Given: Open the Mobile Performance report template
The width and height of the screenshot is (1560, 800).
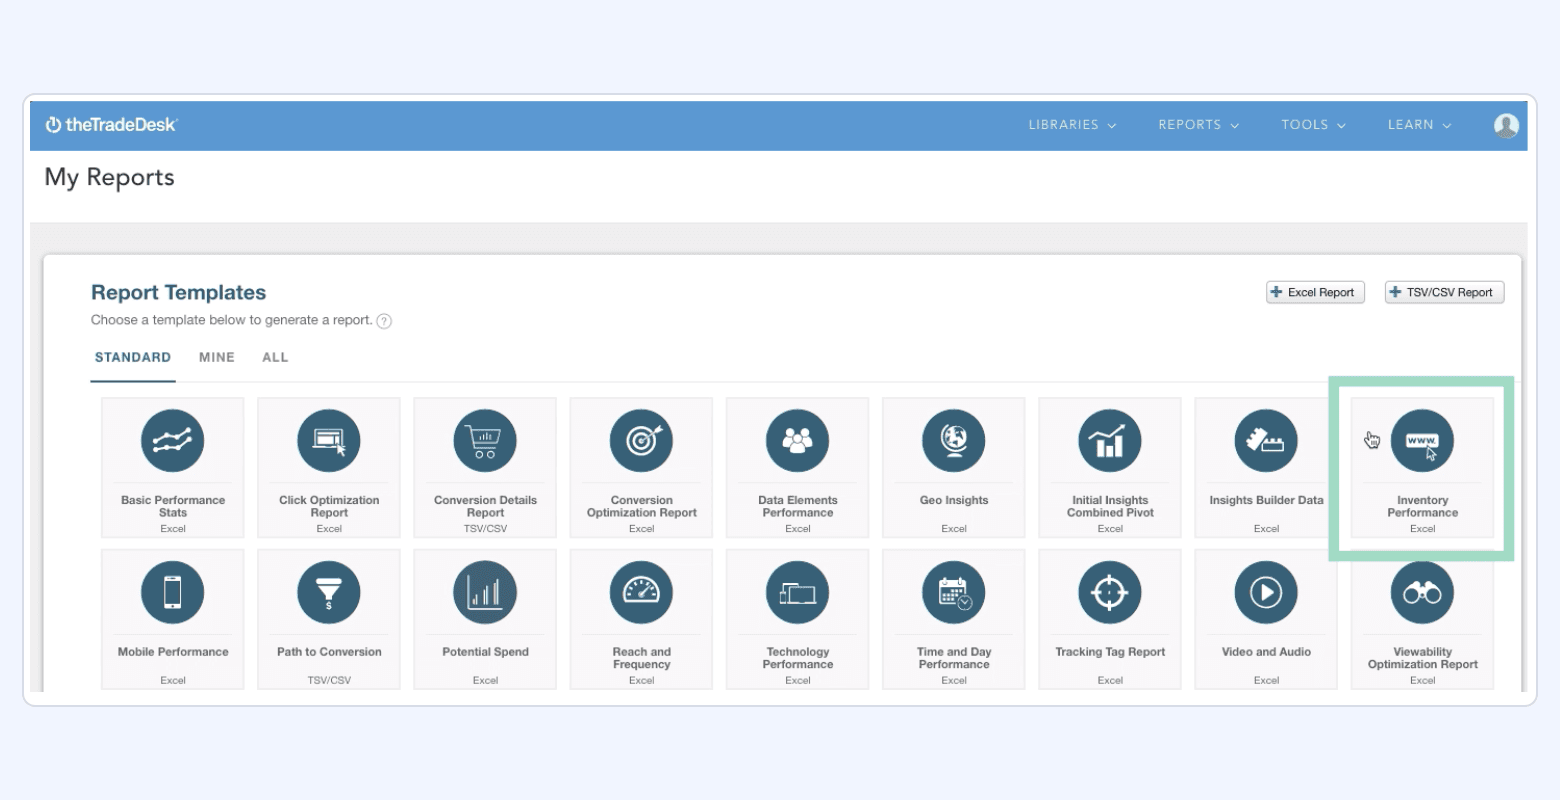Looking at the screenshot, I should [172, 619].
